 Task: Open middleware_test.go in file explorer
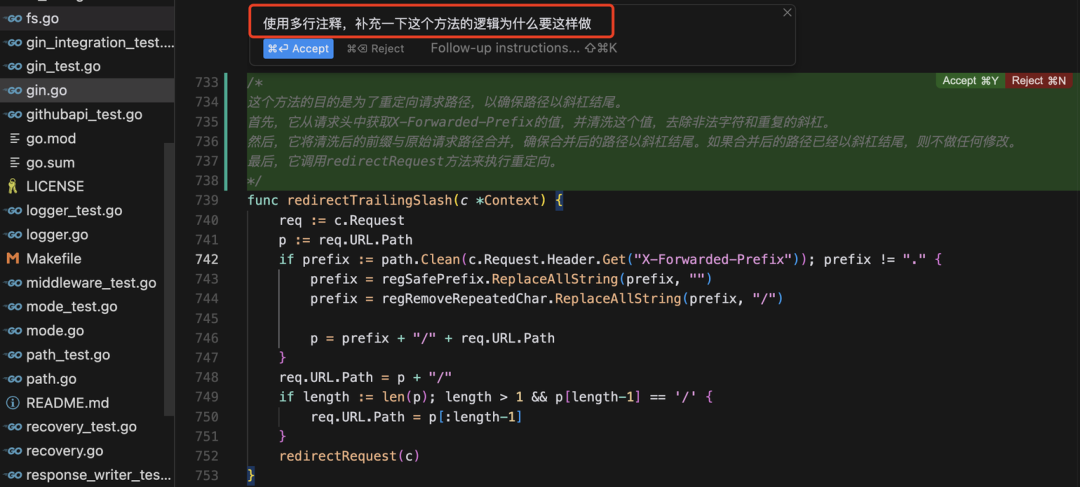87,282
